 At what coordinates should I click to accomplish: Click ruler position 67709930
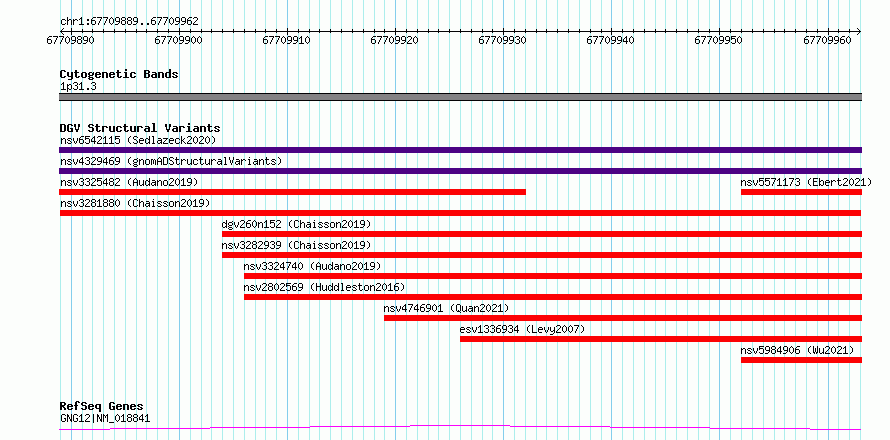503,40
